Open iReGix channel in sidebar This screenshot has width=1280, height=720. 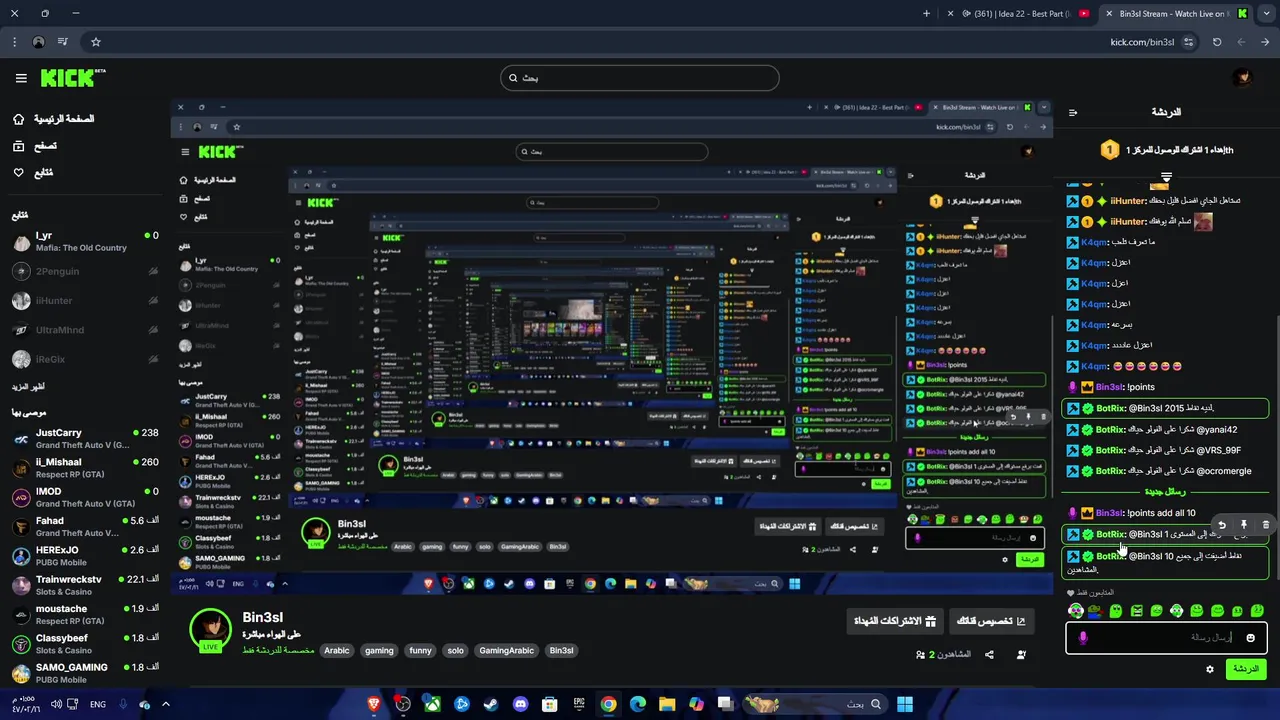(85, 359)
